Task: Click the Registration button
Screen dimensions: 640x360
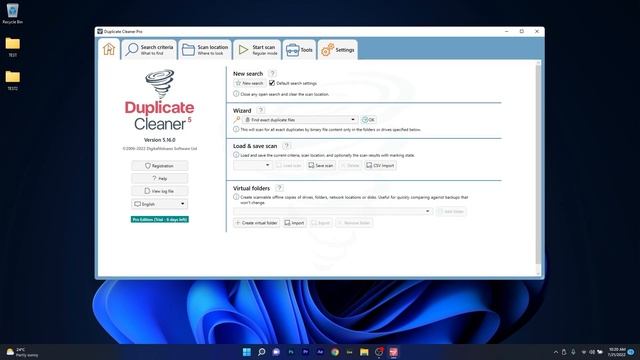Action: click(160, 166)
